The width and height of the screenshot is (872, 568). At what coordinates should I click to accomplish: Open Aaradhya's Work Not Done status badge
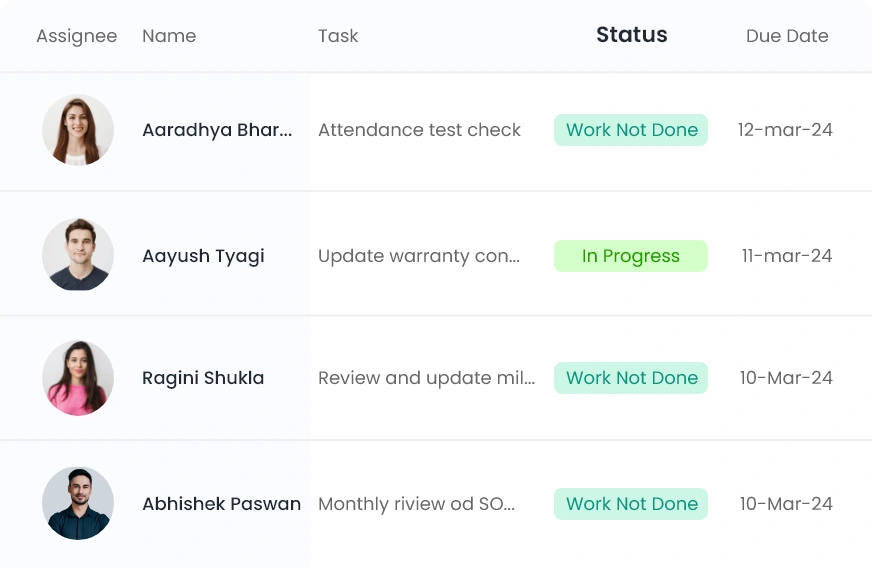pyautogui.click(x=631, y=130)
